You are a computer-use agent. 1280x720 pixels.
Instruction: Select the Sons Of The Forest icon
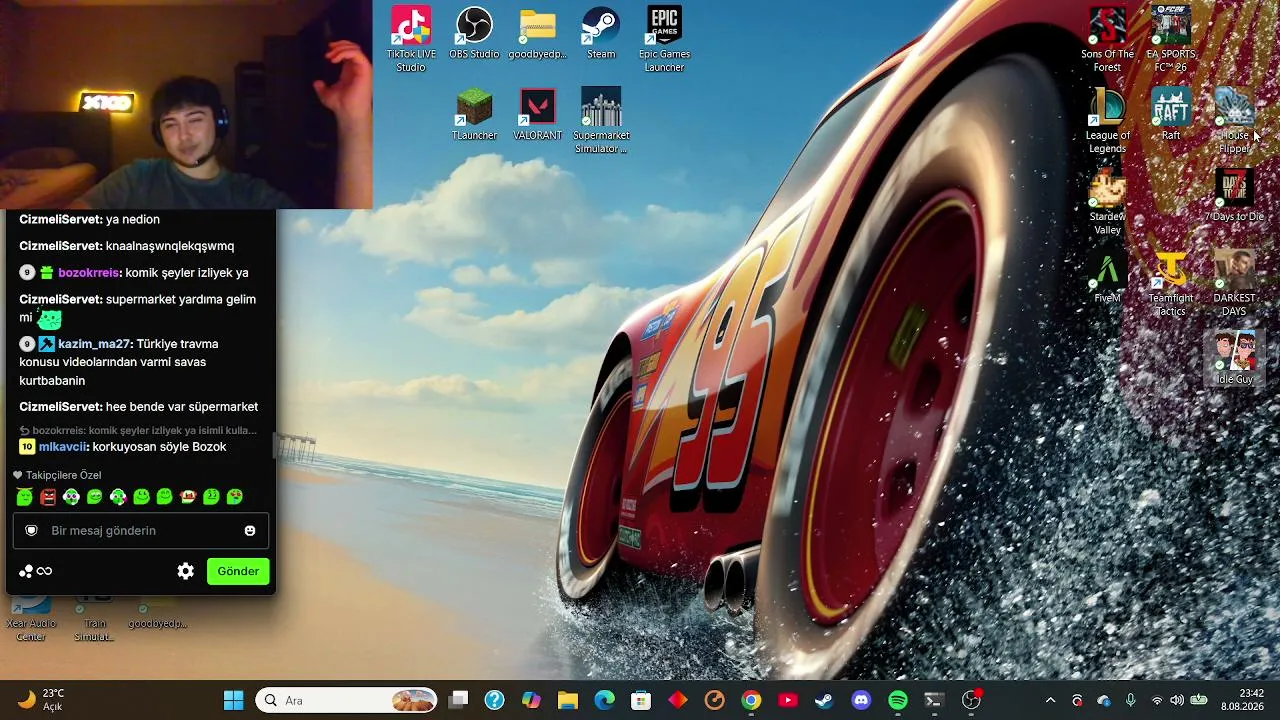[x=1107, y=40]
